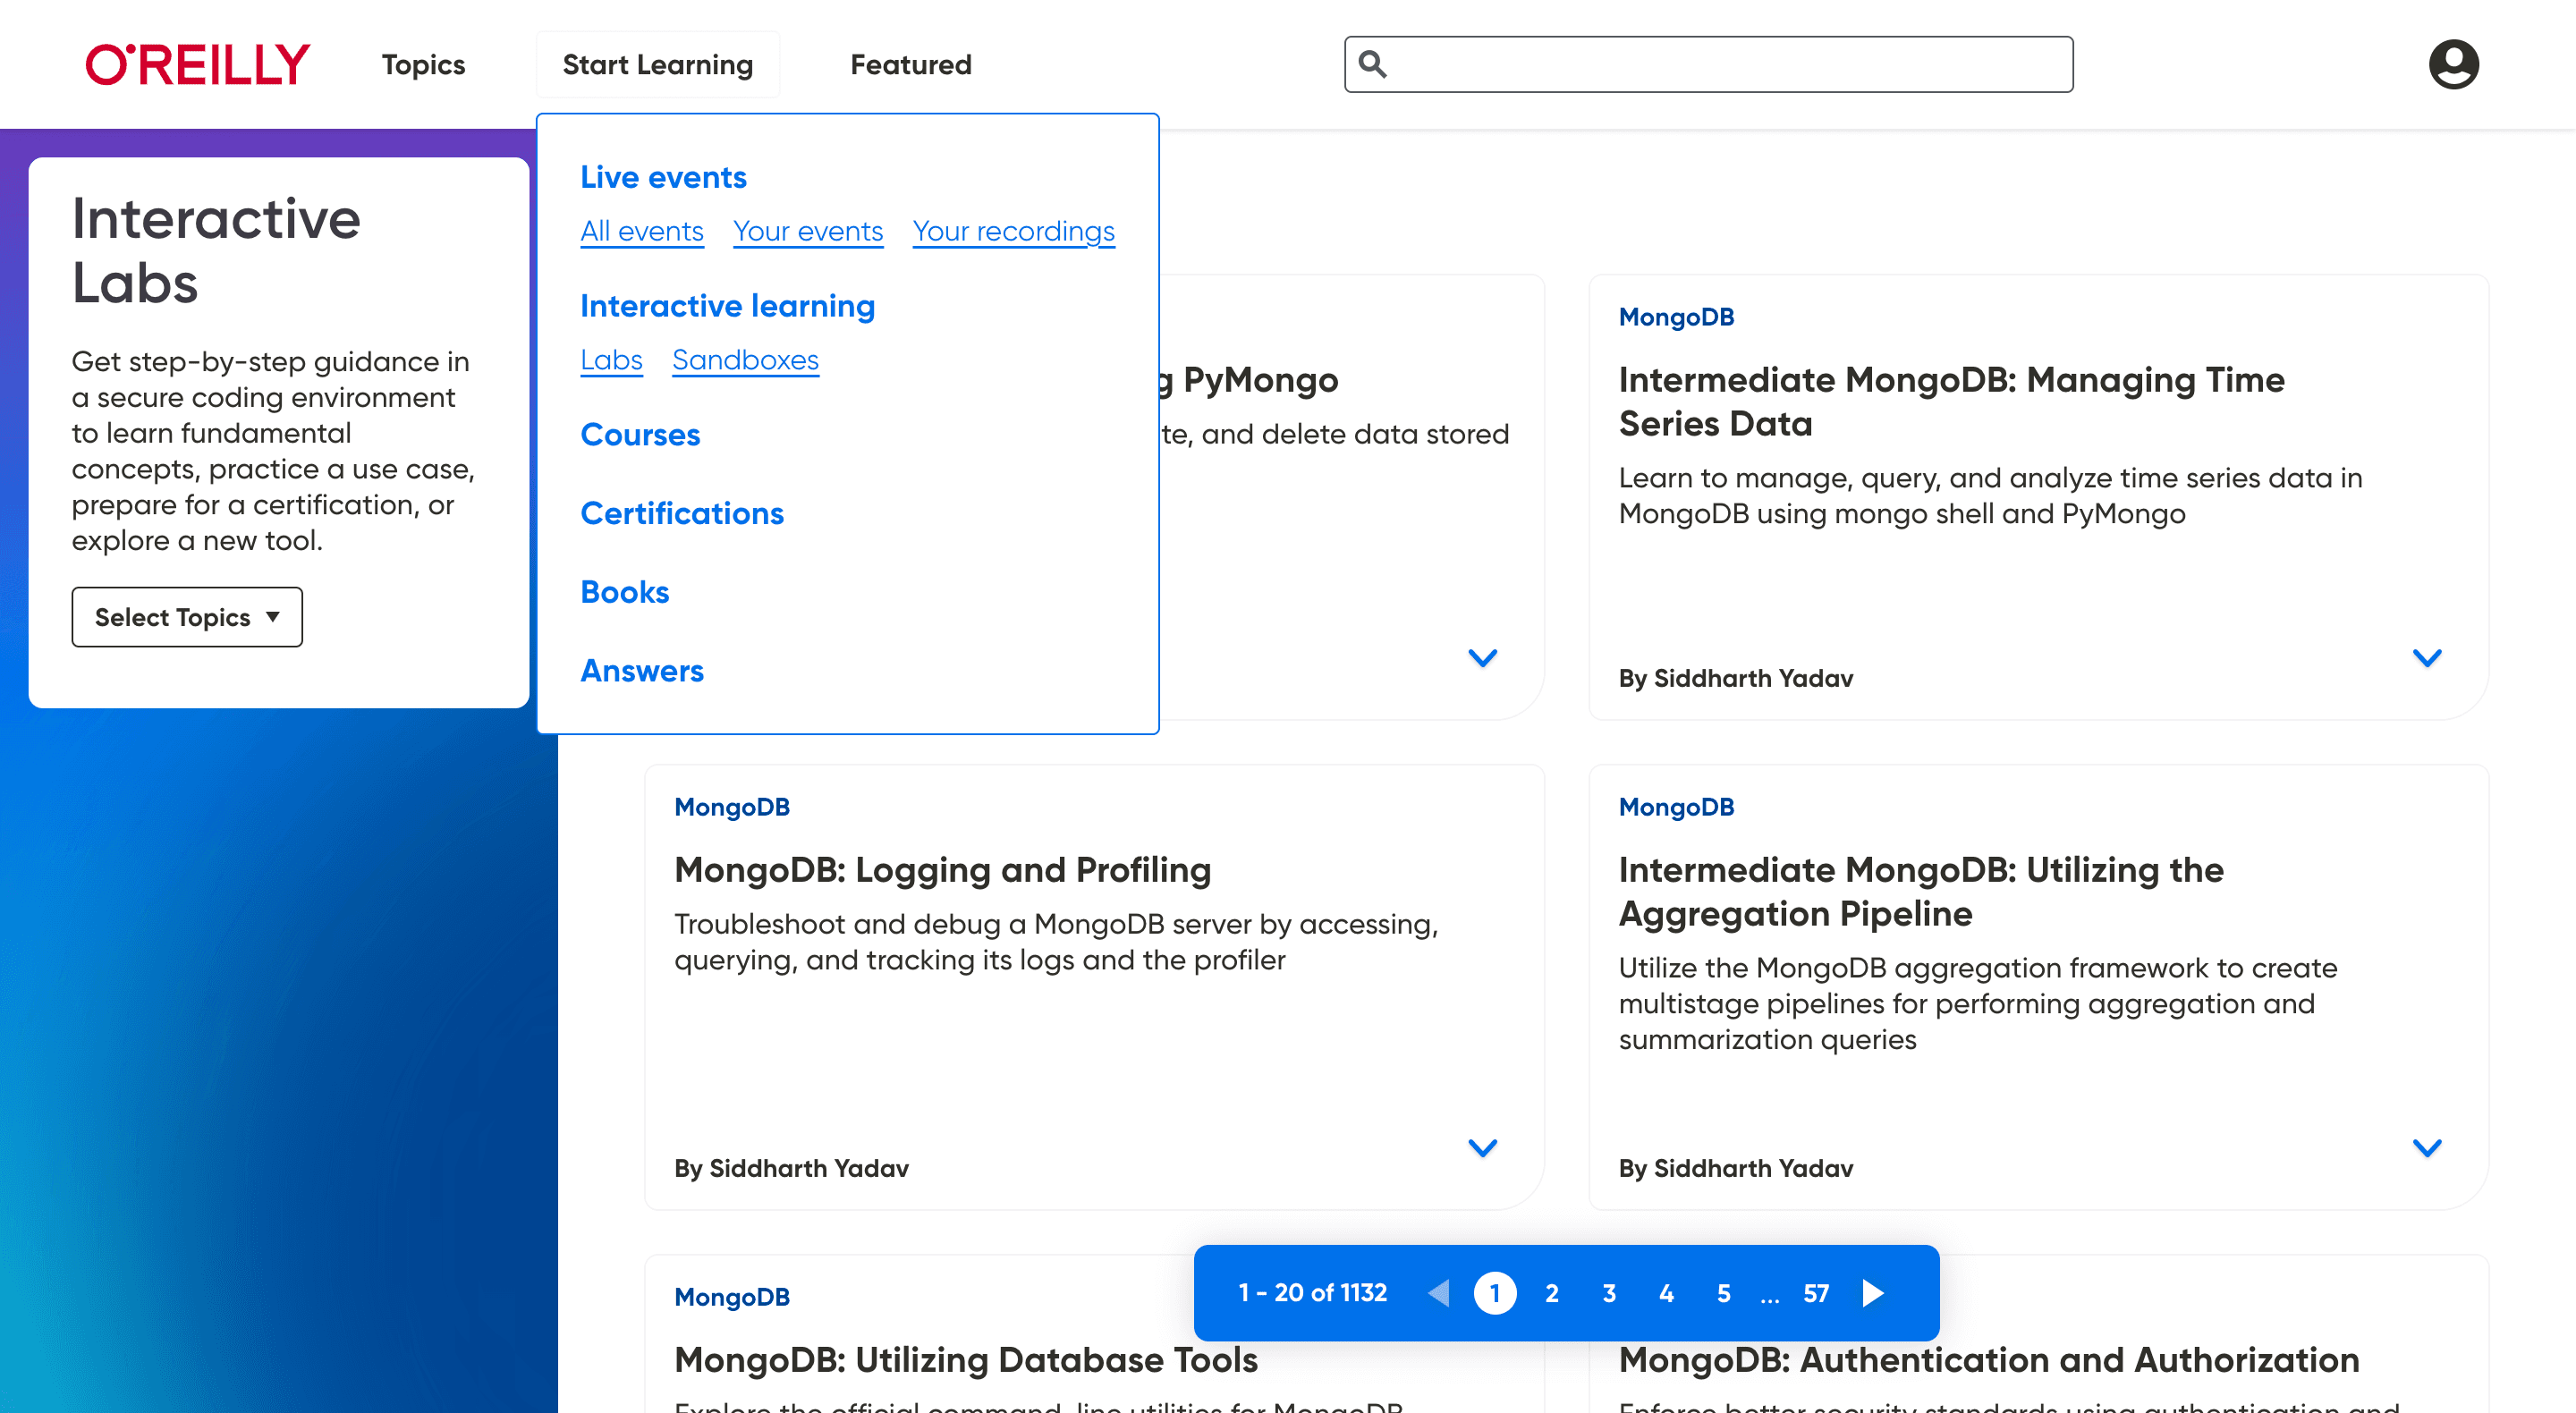Open the Your recordings link
The height and width of the screenshot is (1413, 2576).
coord(1013,231)
